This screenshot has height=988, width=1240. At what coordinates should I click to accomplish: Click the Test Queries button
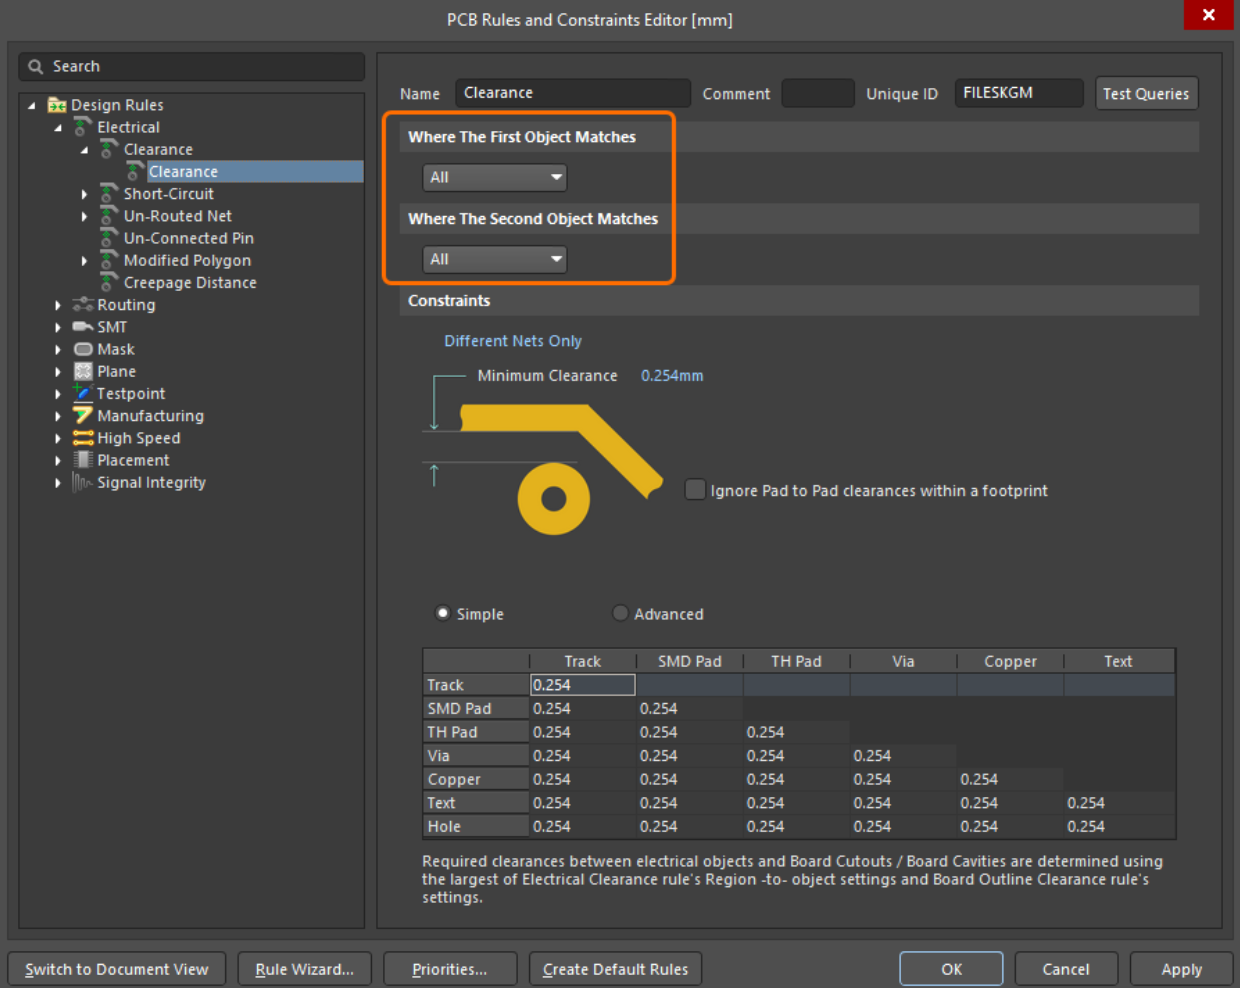click(1146, 94)
